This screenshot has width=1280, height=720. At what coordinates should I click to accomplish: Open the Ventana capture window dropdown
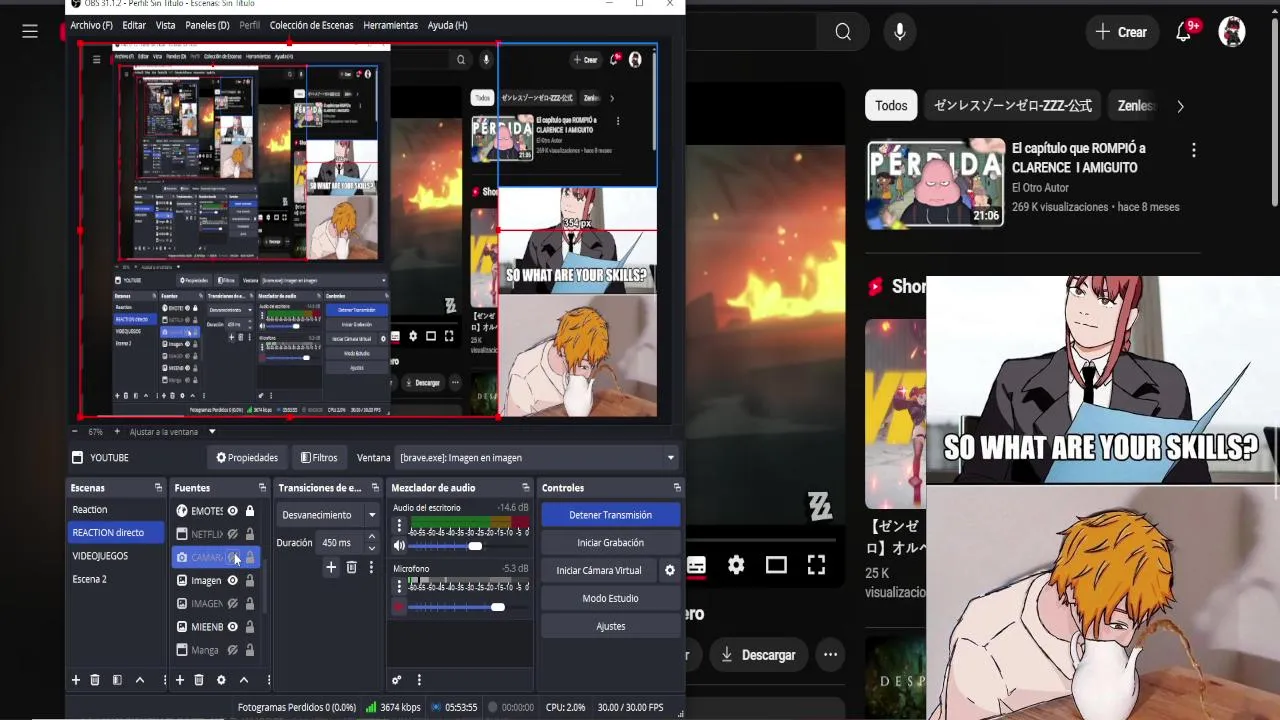(x=537, y=458)
